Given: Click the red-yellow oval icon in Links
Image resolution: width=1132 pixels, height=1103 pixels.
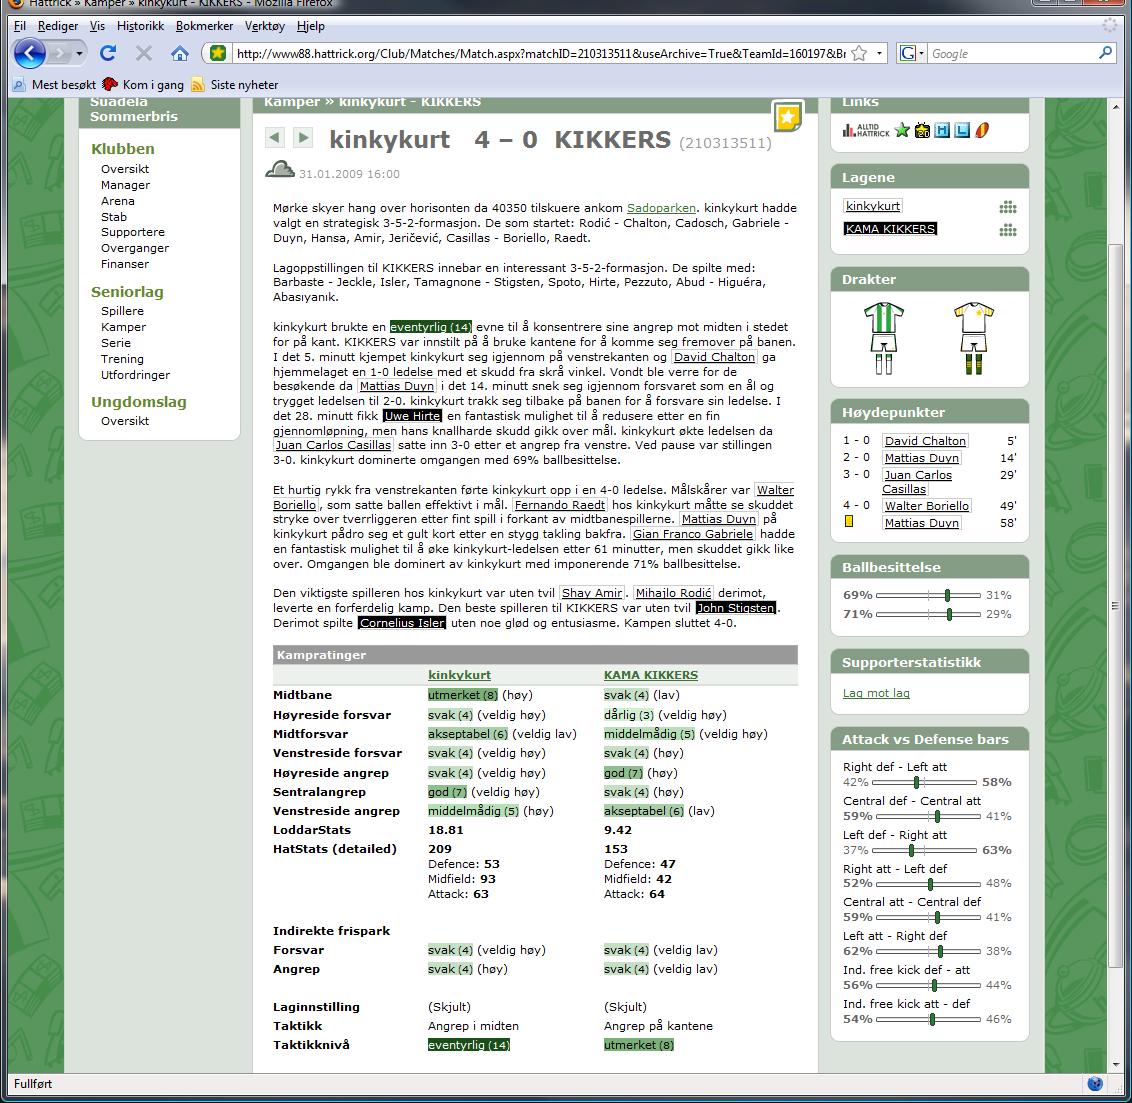Looking at the screenshot, I should (x=982, y=131).
